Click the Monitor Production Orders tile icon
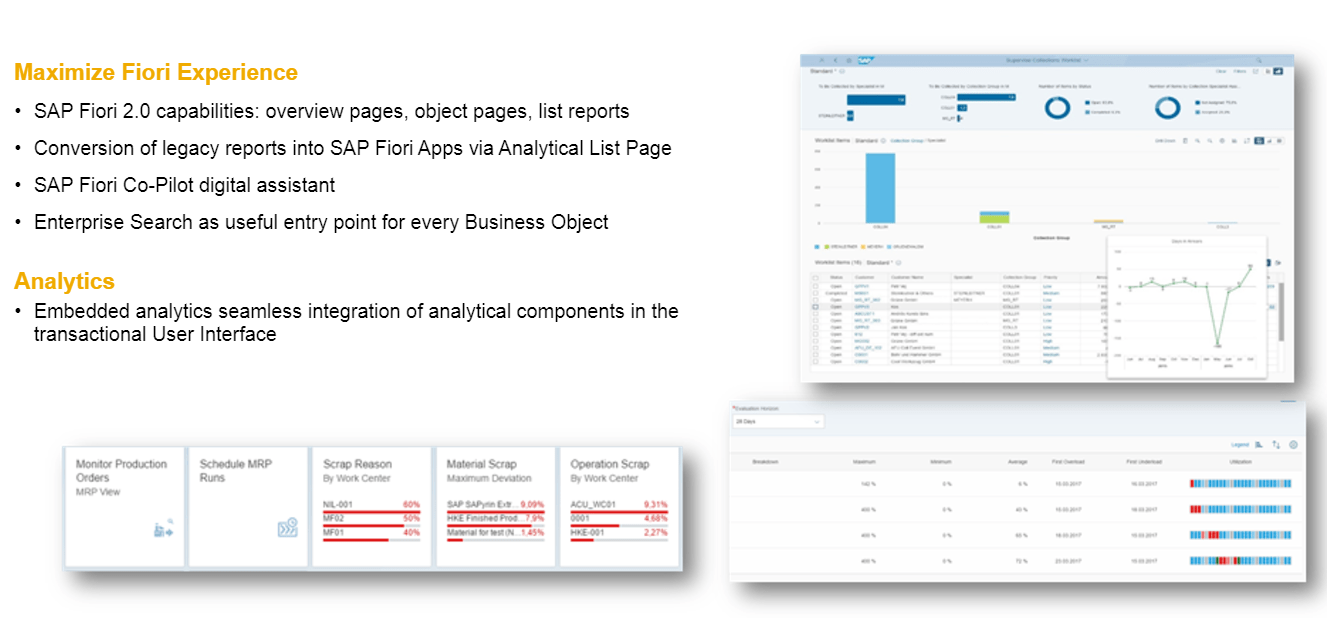The width and height of the screenshot is (1327, 629). [x=163, y=529]
